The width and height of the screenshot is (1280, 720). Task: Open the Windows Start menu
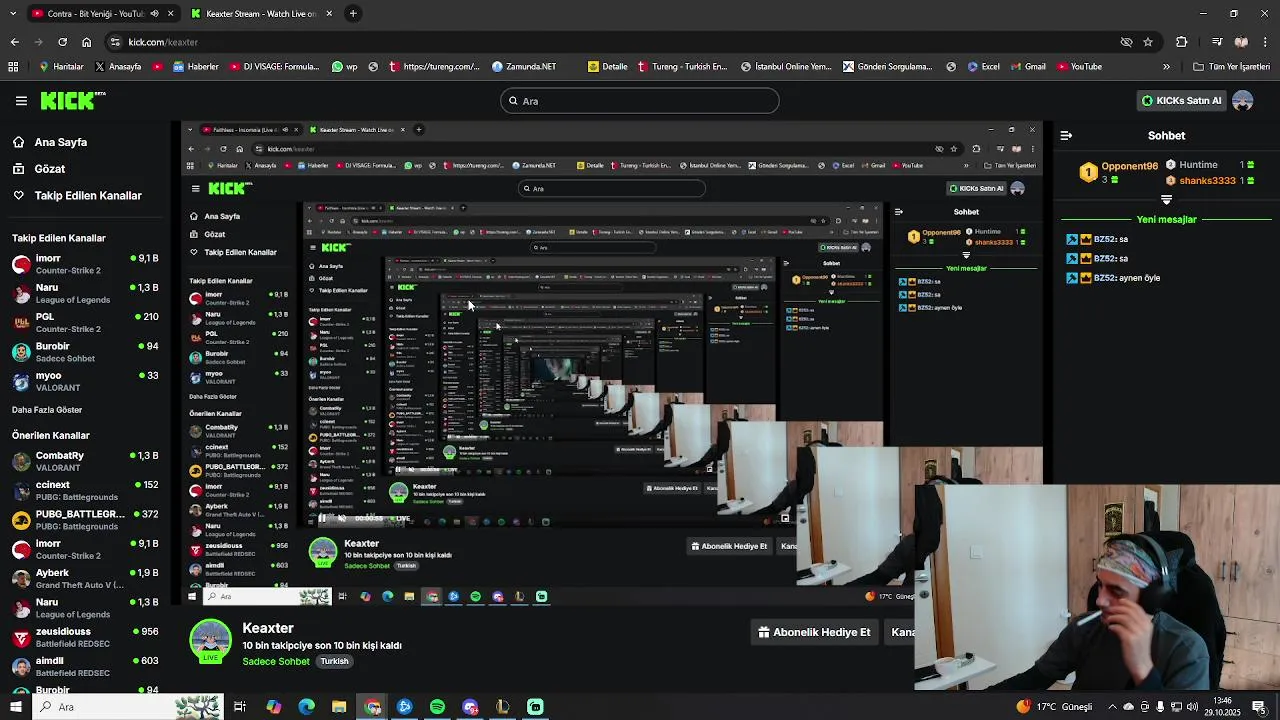pos(15,707)
